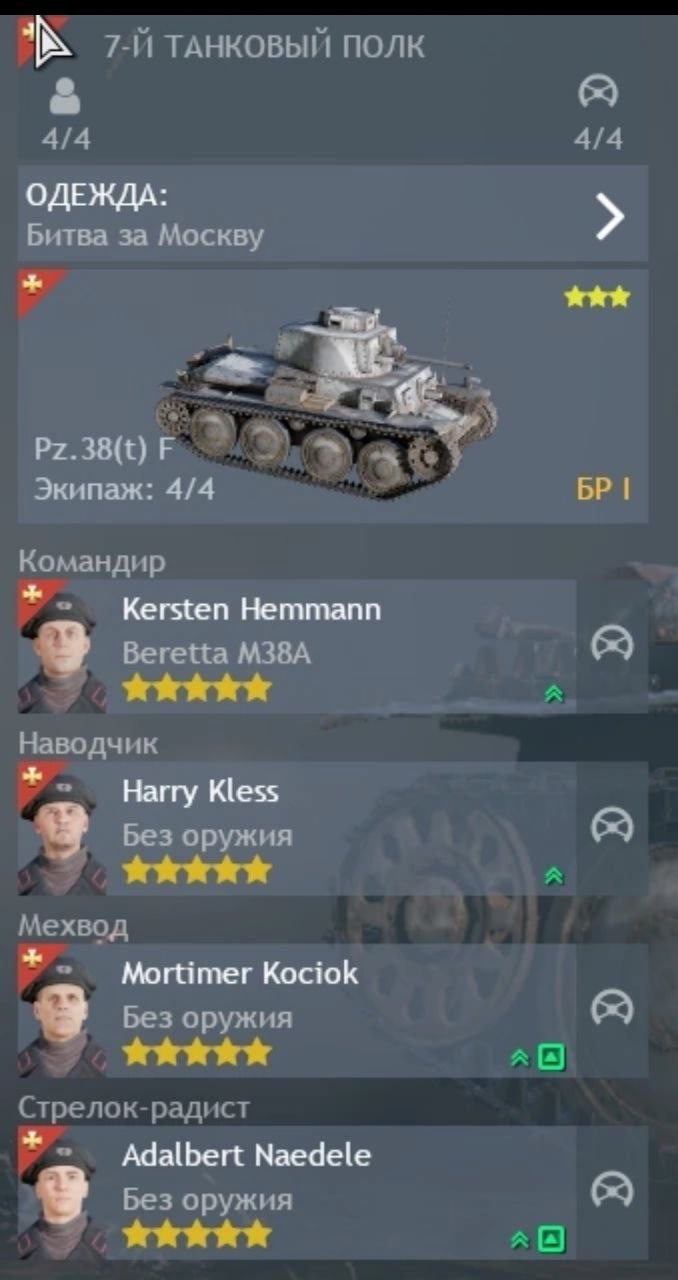
Task: Click the squad member count icon 4/4
Action: pos(65,99)
